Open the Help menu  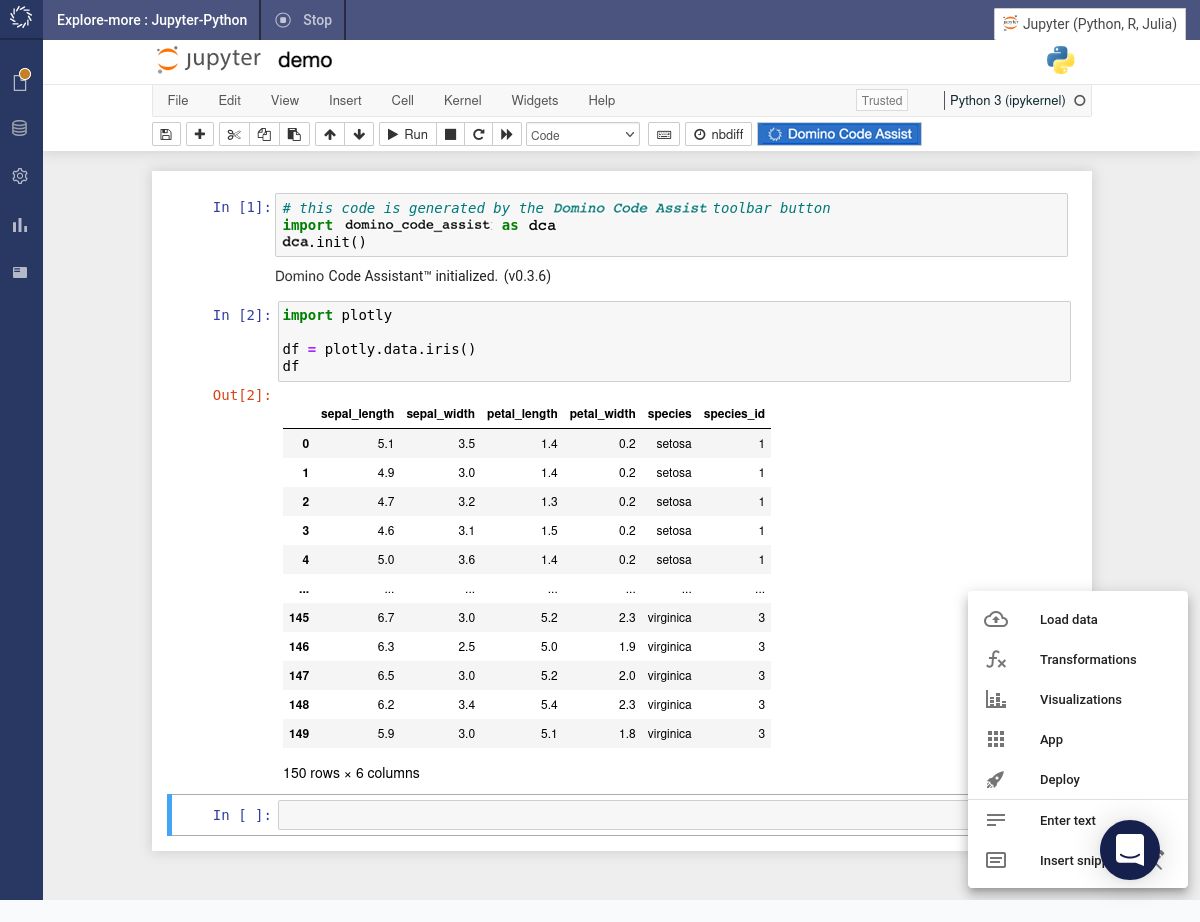(x=602, y=100)
